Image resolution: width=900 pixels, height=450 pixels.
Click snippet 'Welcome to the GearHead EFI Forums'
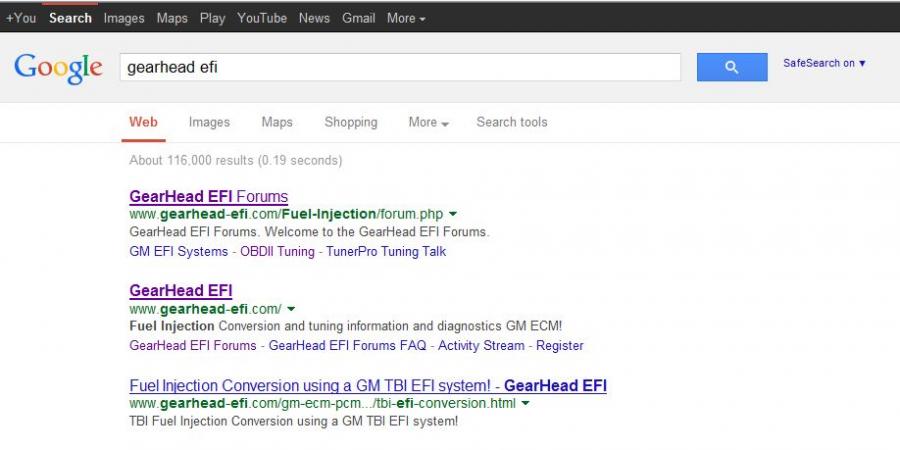coord(376,232)
